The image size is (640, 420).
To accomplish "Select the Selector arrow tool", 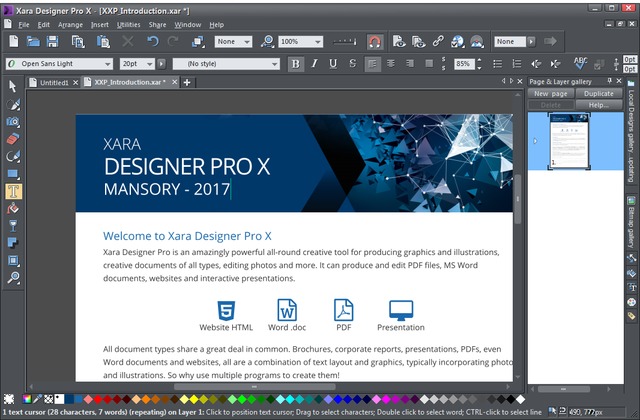I will click(13, 87).
